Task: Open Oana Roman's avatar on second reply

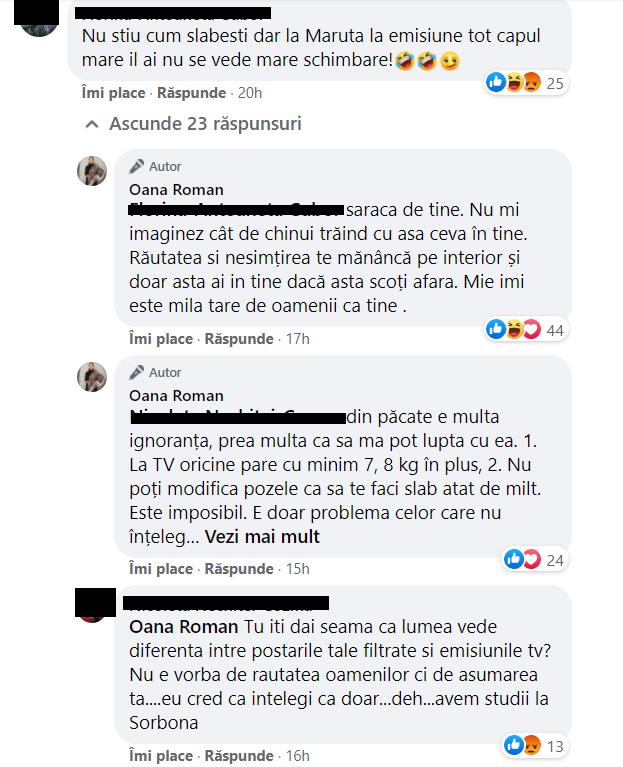Action: pos(92,377)
